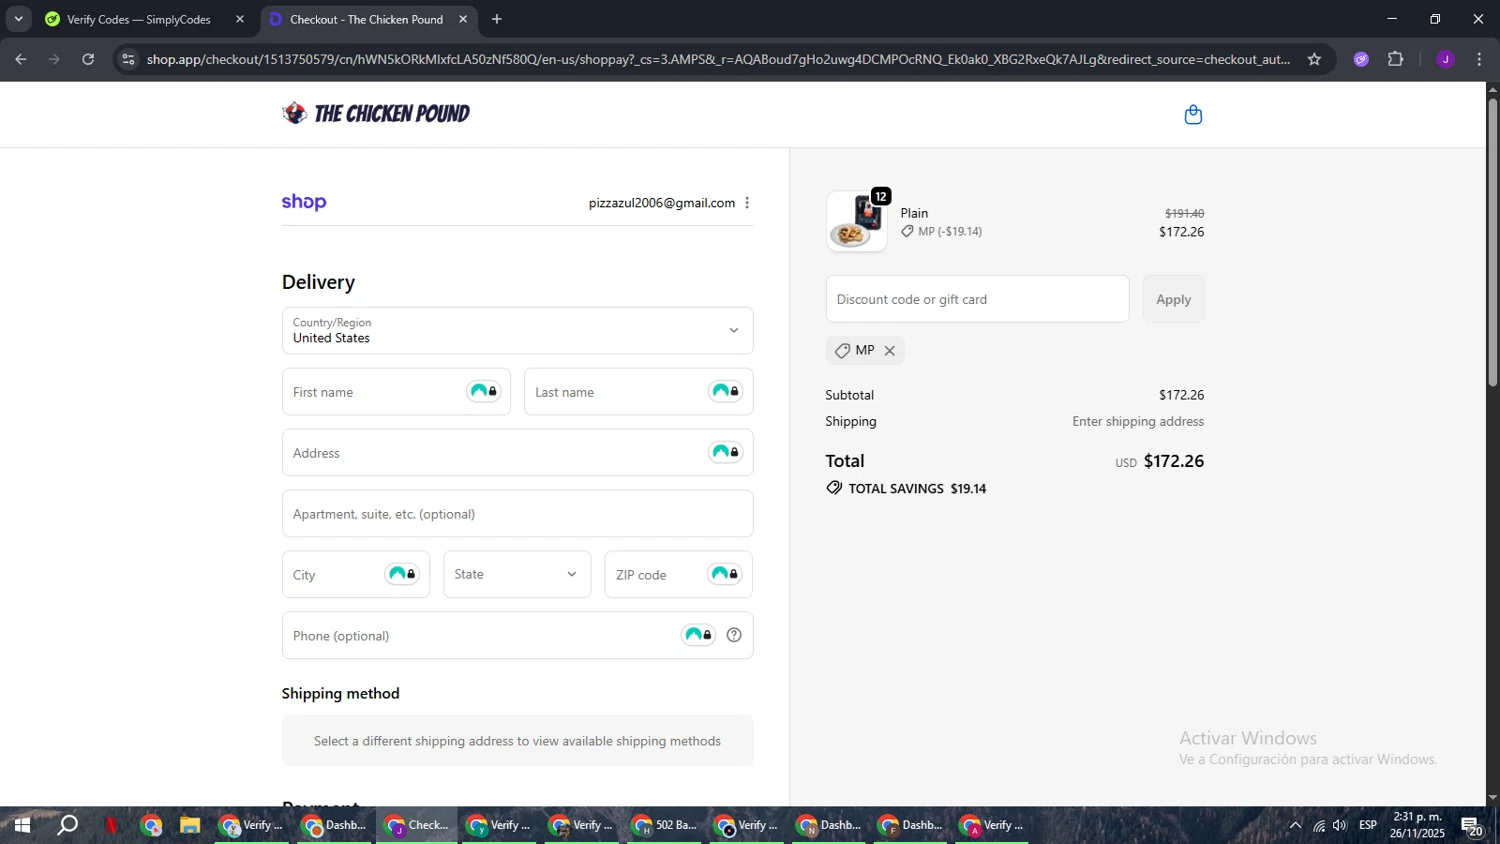Click the autofill icon in the Phone field
Screen dimensions: 1500x844
click(x=699, y=635)
